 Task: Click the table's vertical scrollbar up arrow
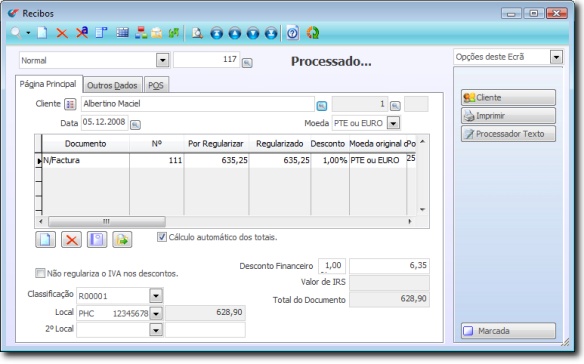tap(422, 142)
